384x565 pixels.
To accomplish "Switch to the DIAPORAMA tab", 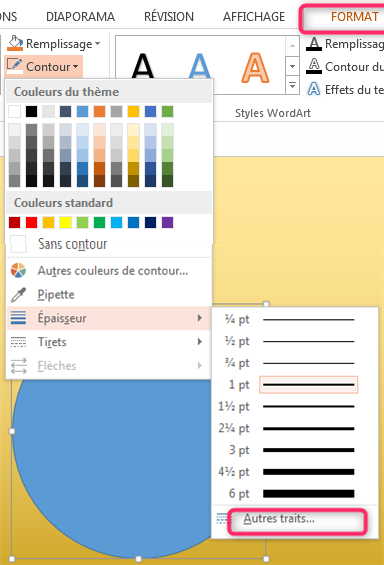I will coord(80,17).
